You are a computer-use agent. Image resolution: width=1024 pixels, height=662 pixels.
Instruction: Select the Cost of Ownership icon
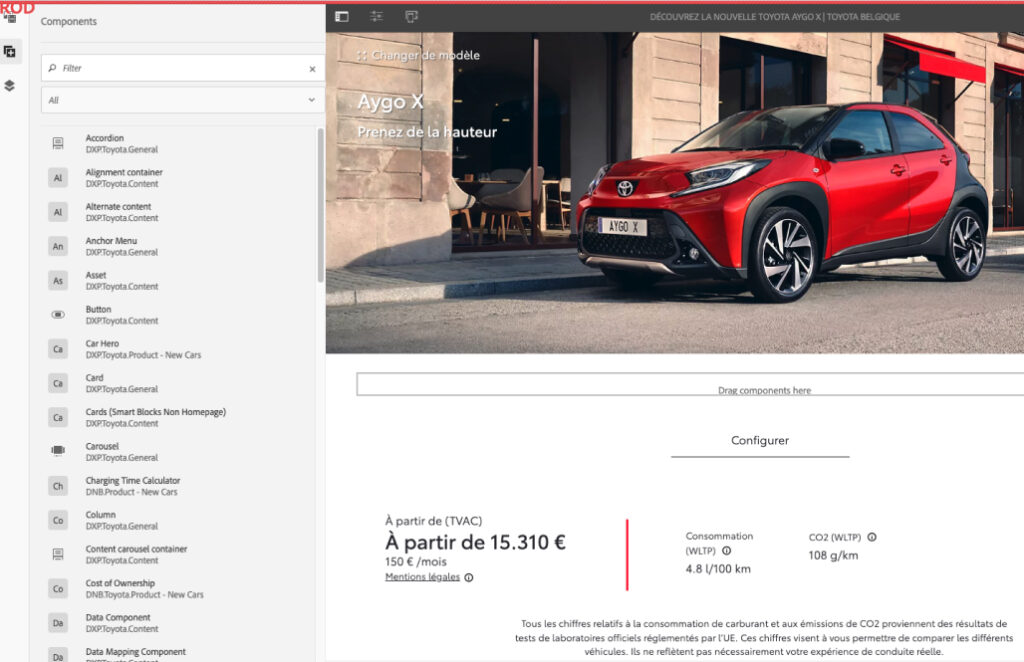(x=58, y=589)
